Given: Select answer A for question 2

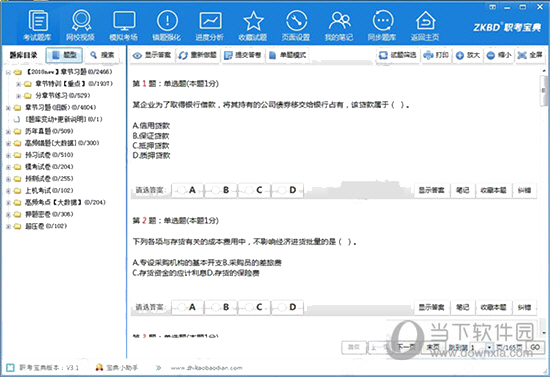Looking at the screenshot, I should click(x=187, y=307).
